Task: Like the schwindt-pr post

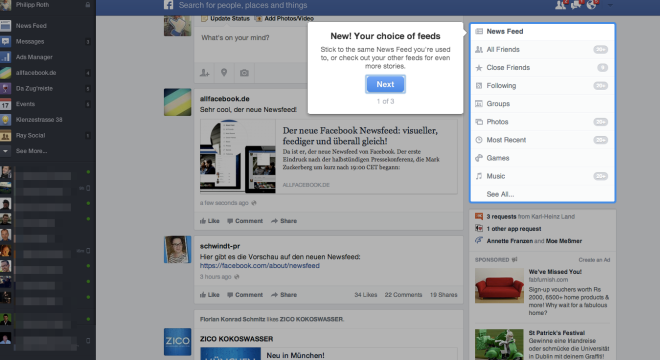Action: 210,295
